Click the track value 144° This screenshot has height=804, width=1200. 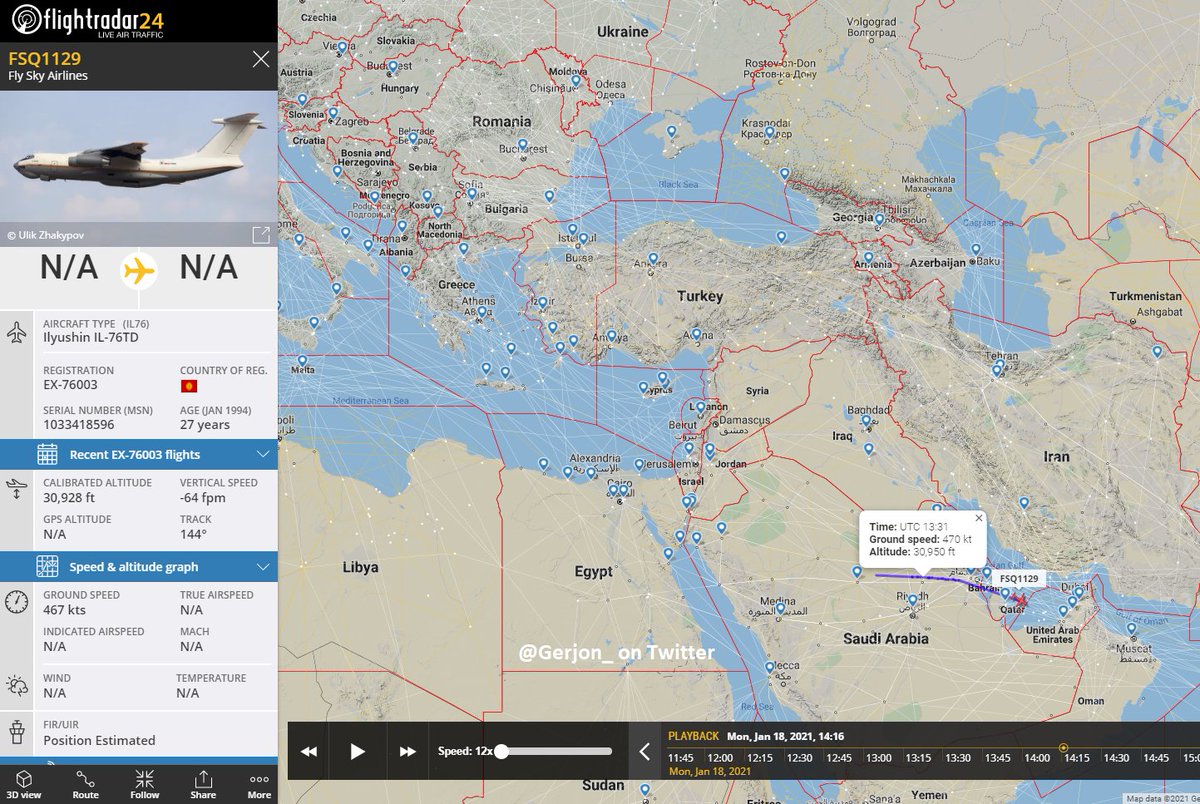[193, 535]
